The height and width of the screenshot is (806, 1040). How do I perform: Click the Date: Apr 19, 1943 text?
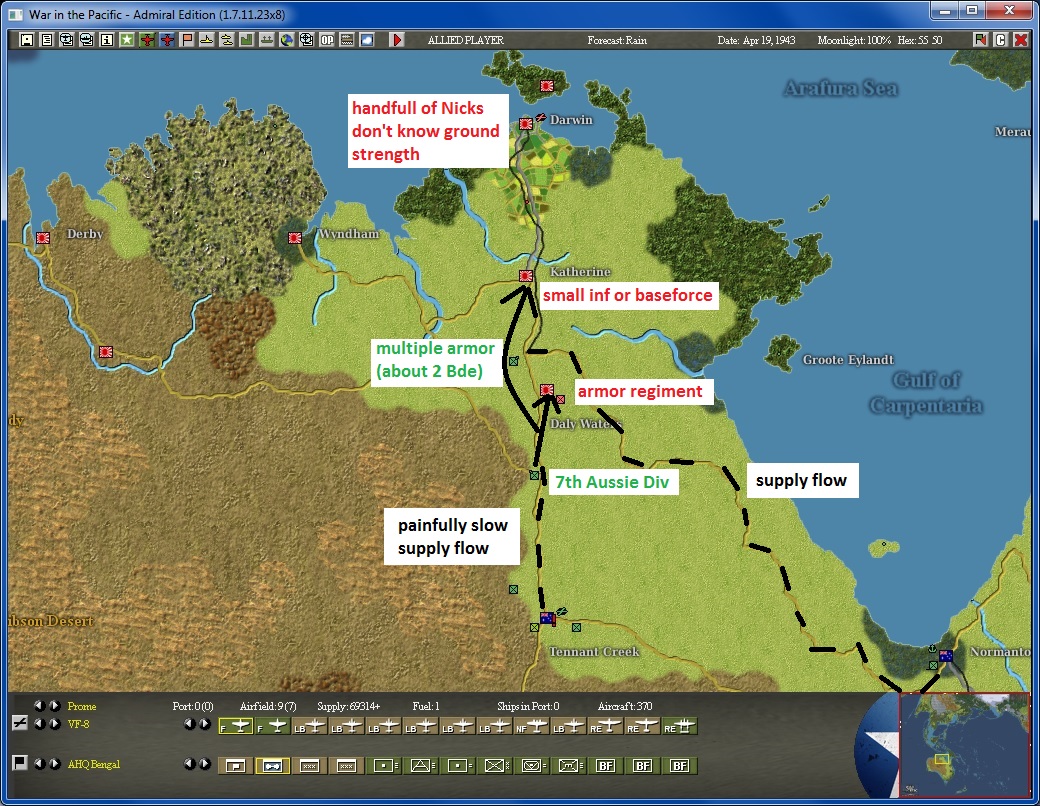click(756, 40)
